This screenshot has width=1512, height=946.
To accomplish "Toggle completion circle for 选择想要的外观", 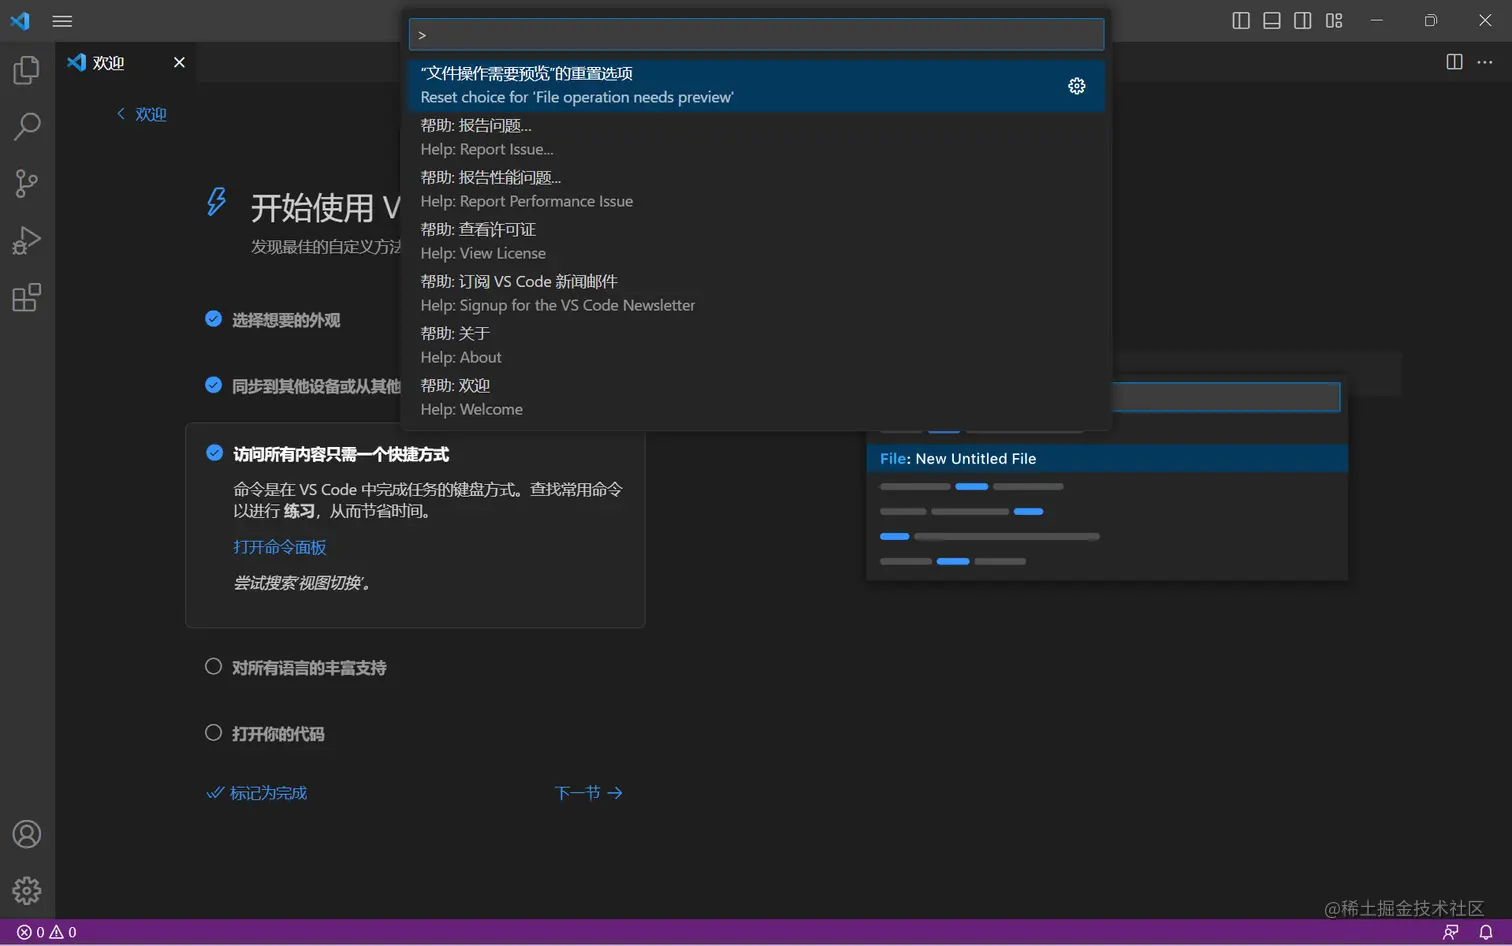I will [213, 319].
